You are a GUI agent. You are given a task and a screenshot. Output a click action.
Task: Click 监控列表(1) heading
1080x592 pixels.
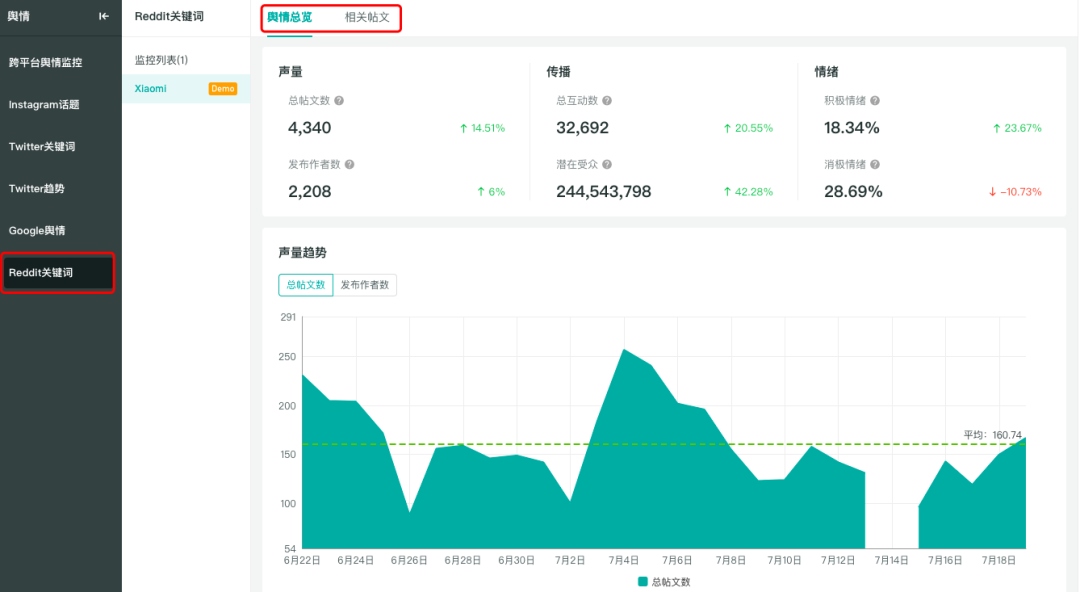[x=161, y=60]
